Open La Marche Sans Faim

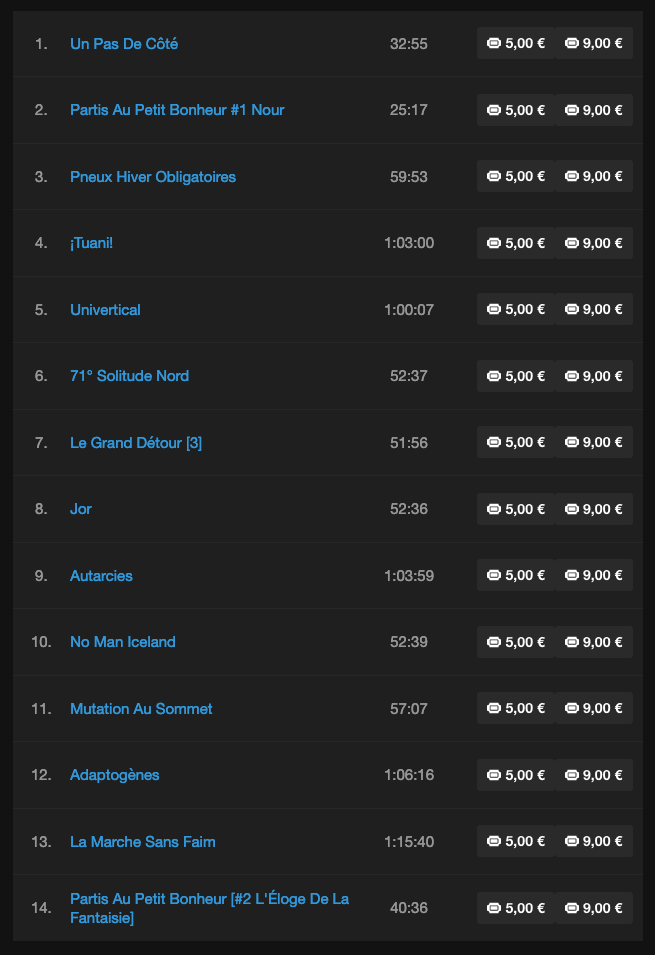[143, 842]
